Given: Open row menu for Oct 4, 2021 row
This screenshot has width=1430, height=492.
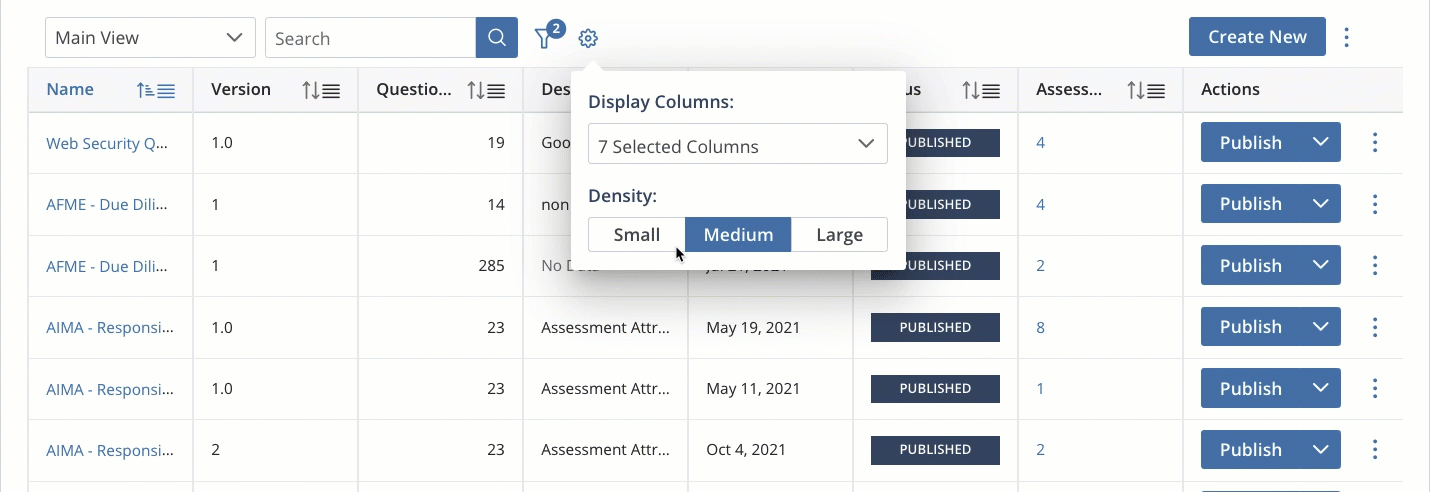Looking at the screenshot, I should tap(1375, 450).
